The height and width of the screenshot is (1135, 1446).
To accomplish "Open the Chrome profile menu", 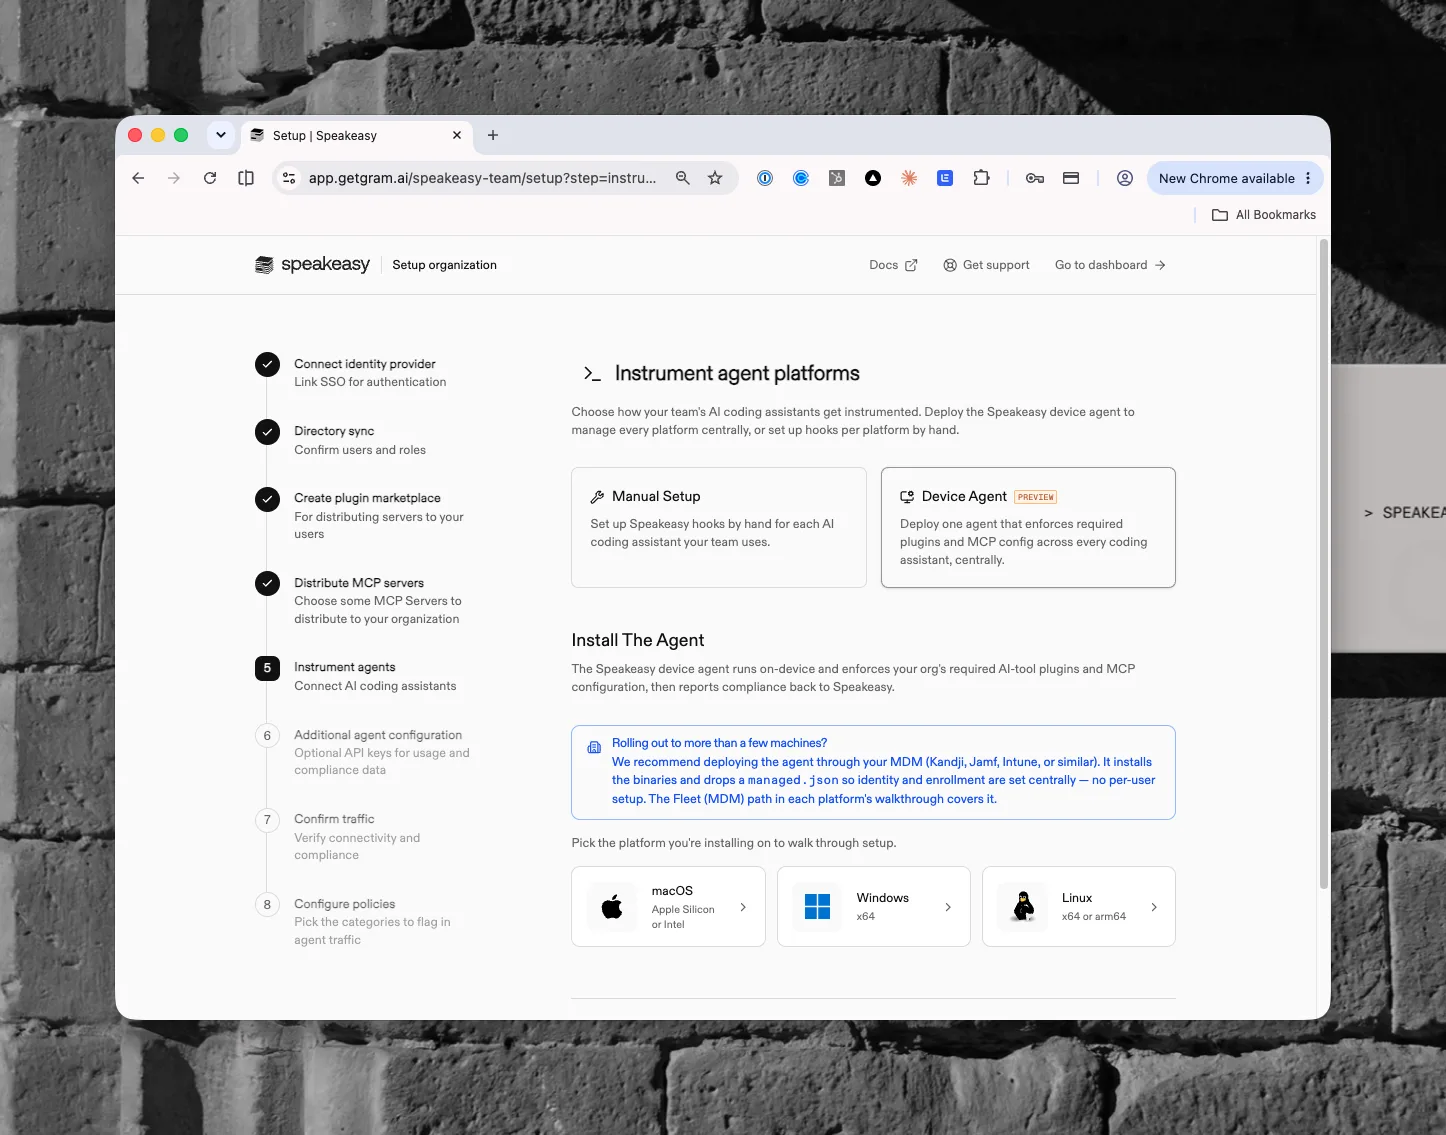I will click(1125, 178).
